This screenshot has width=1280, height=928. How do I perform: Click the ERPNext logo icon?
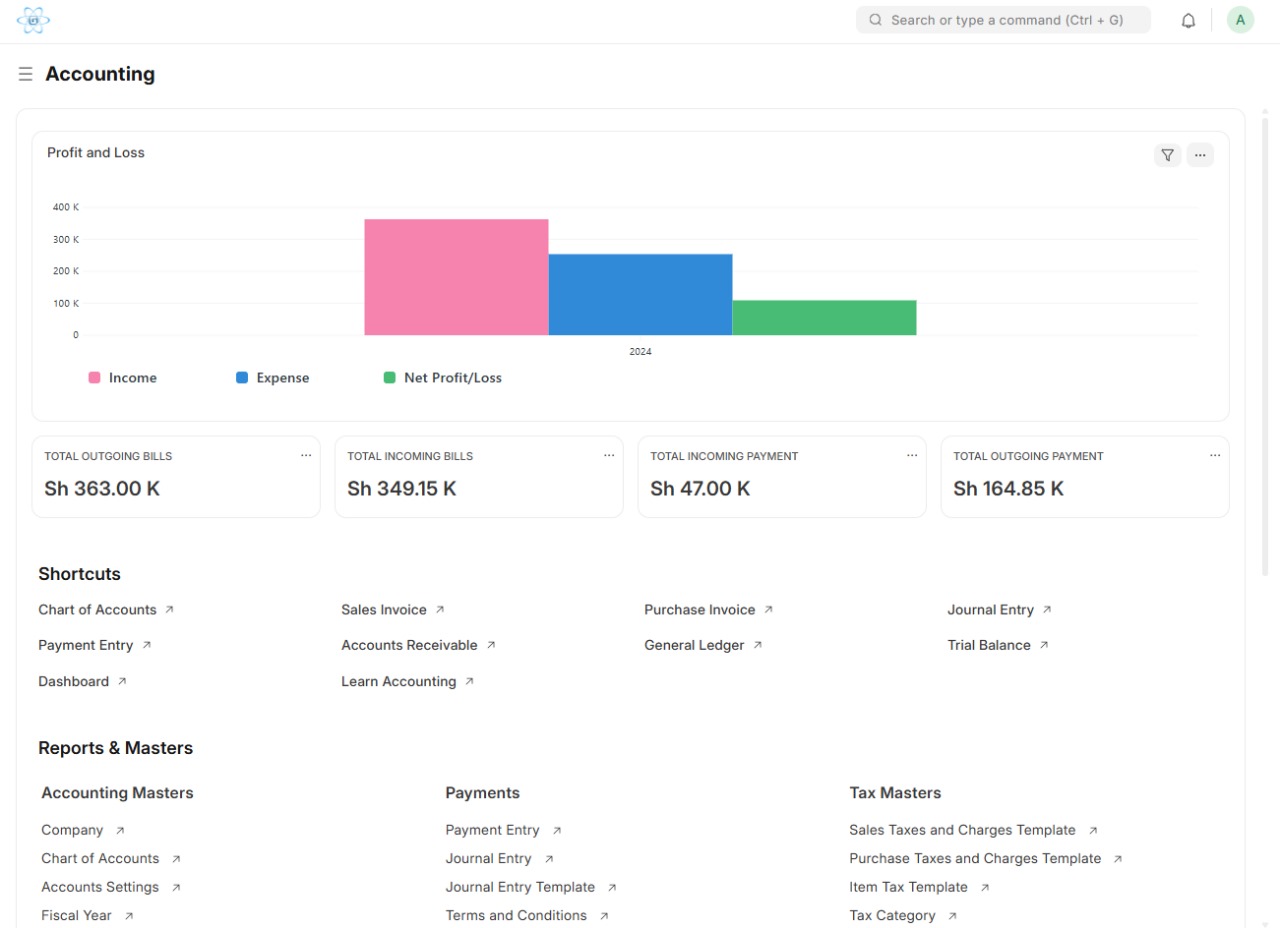(33, 20)
